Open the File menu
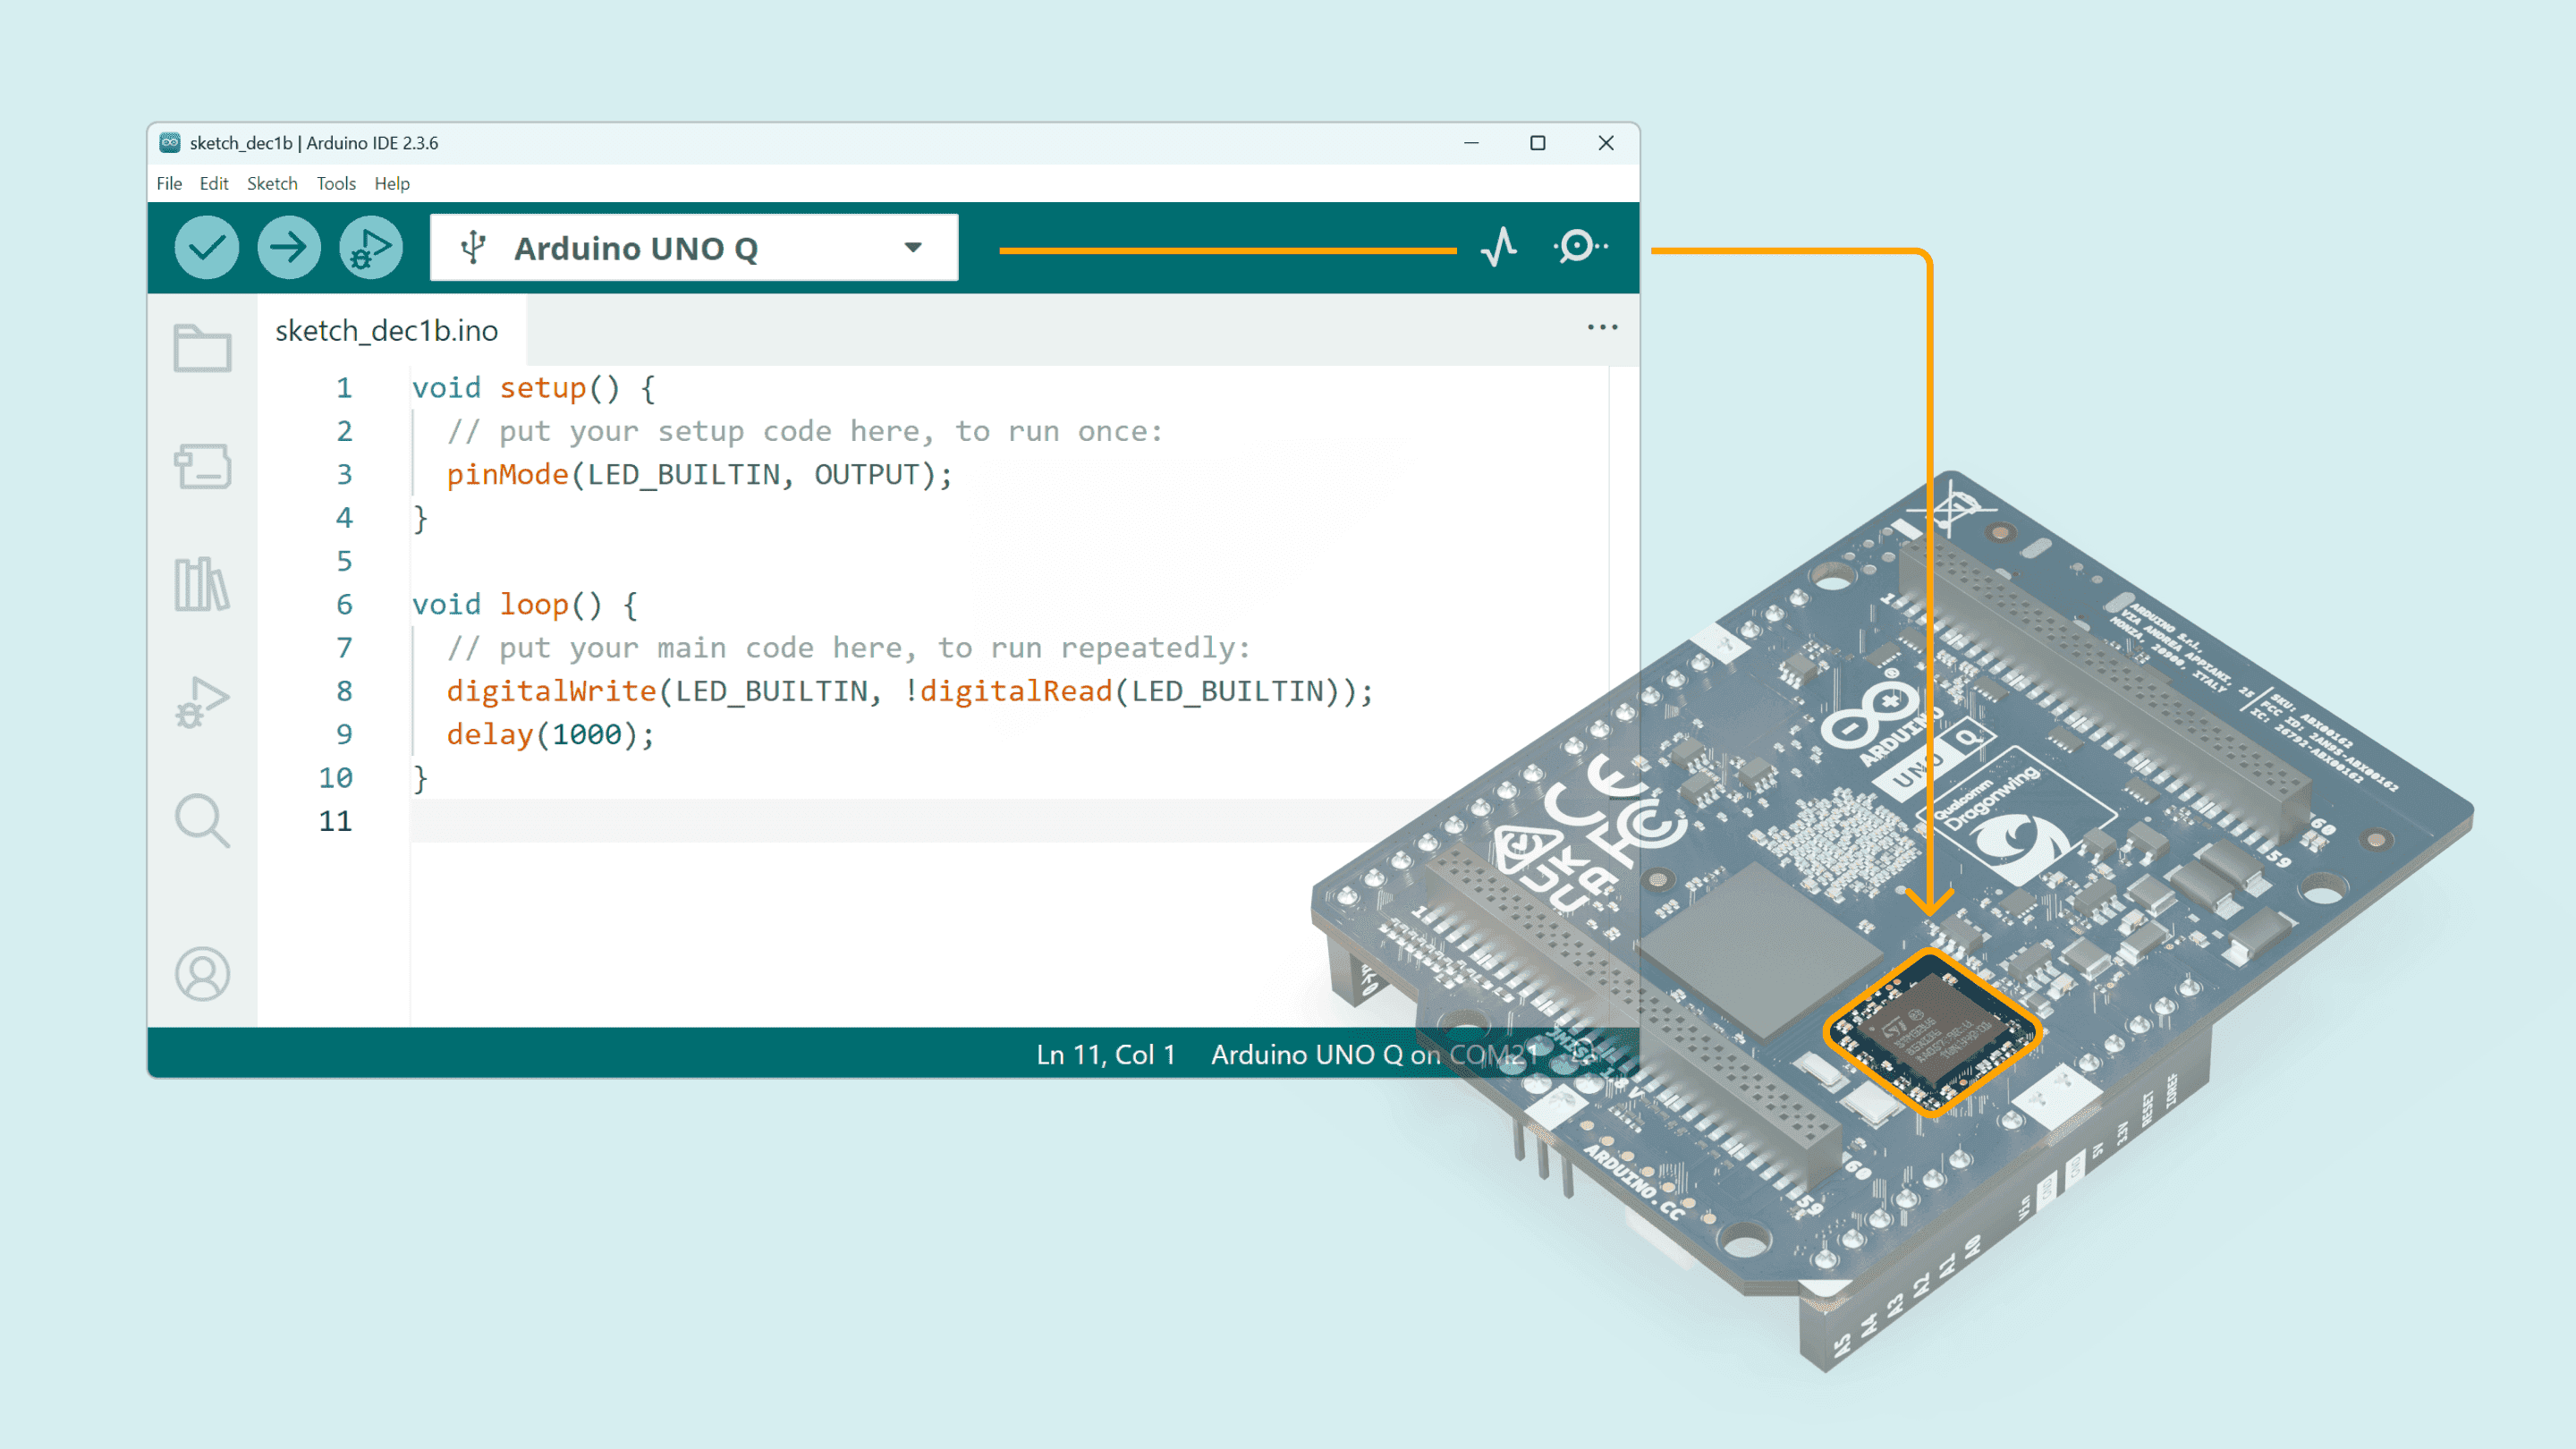The image size is (2576, 1449). click(x=169, y=184)
